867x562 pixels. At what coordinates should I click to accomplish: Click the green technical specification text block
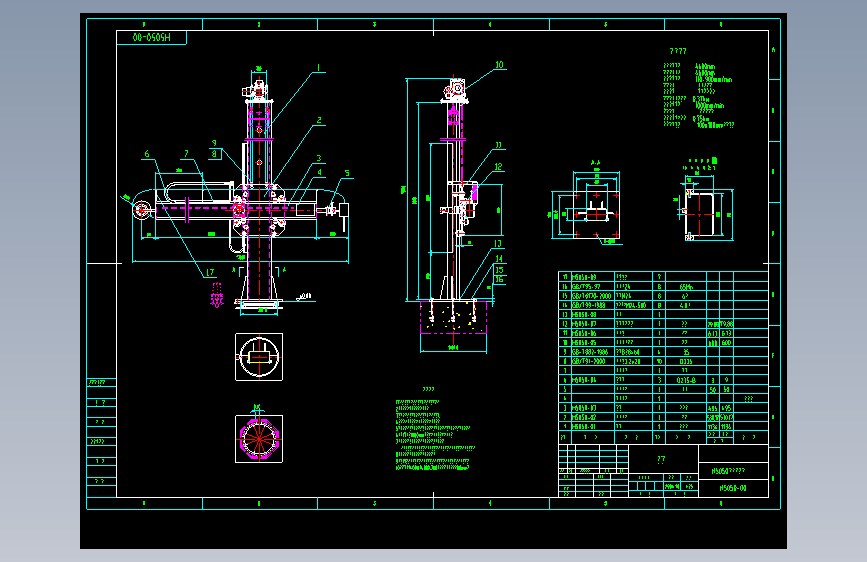[698, 95]
